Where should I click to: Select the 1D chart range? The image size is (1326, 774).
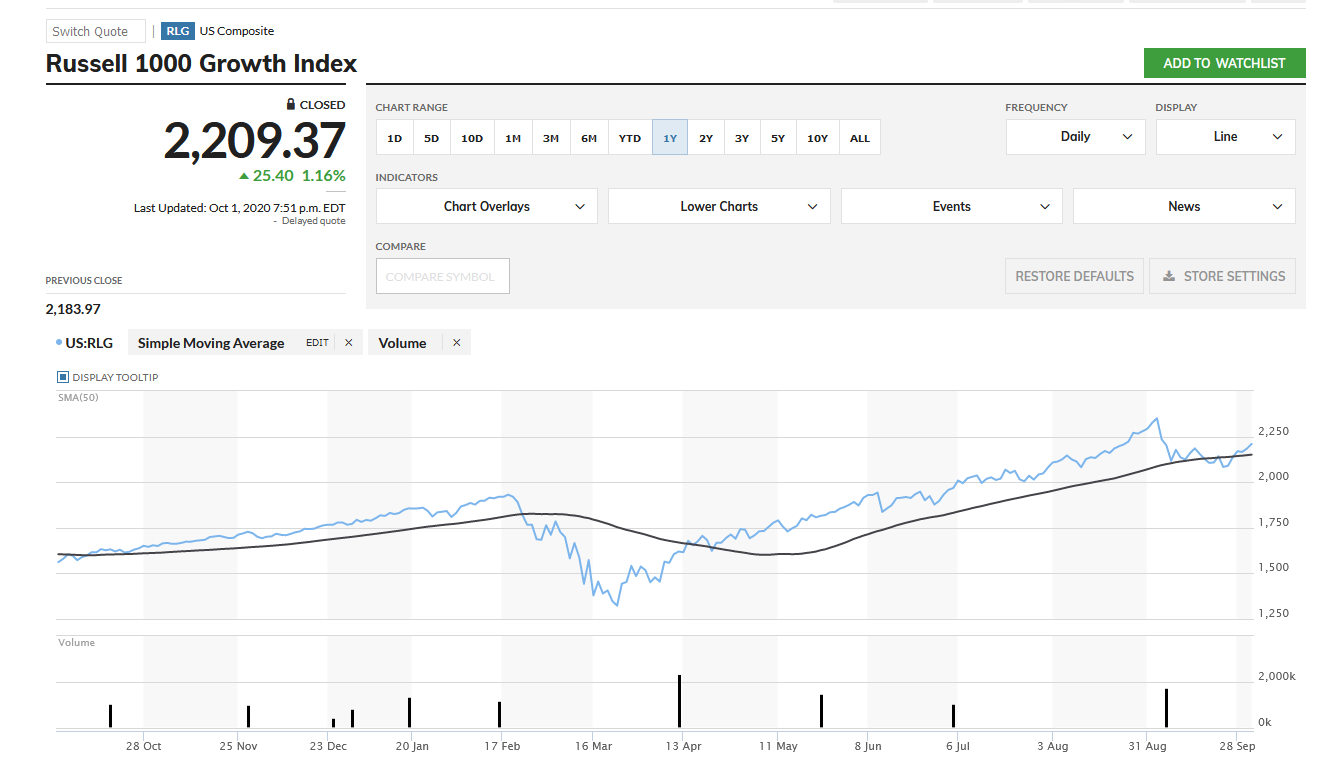[394, 138]
